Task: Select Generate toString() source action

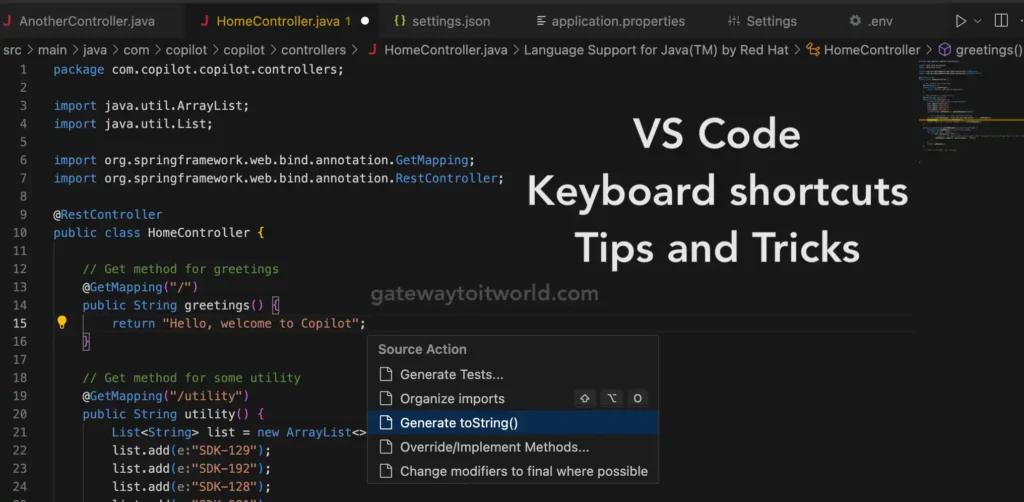Action: coord(458,423)
